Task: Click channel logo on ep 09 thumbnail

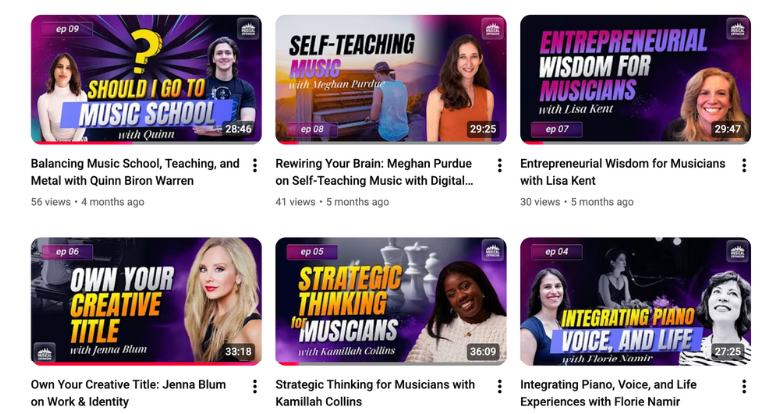Action: [x=248, y=29]
